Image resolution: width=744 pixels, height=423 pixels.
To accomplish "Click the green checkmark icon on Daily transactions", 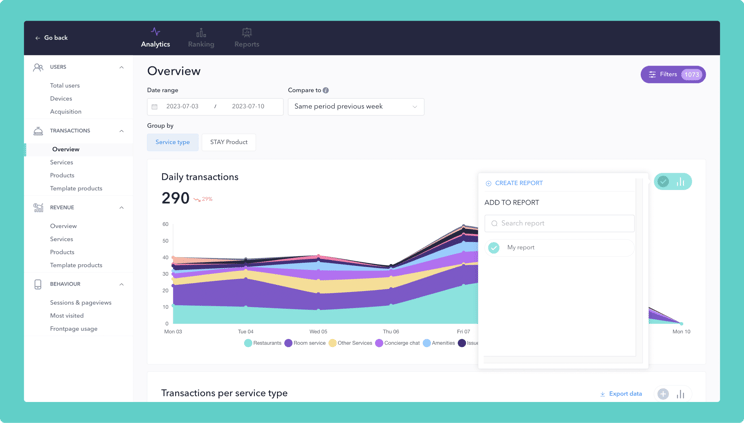I will point(663,182).
